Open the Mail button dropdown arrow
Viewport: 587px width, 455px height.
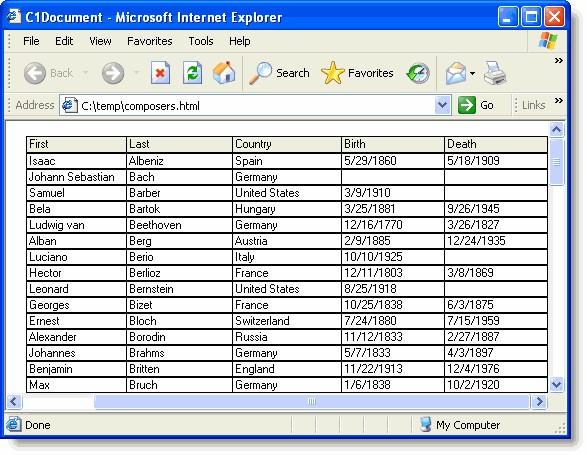(472, 73)
